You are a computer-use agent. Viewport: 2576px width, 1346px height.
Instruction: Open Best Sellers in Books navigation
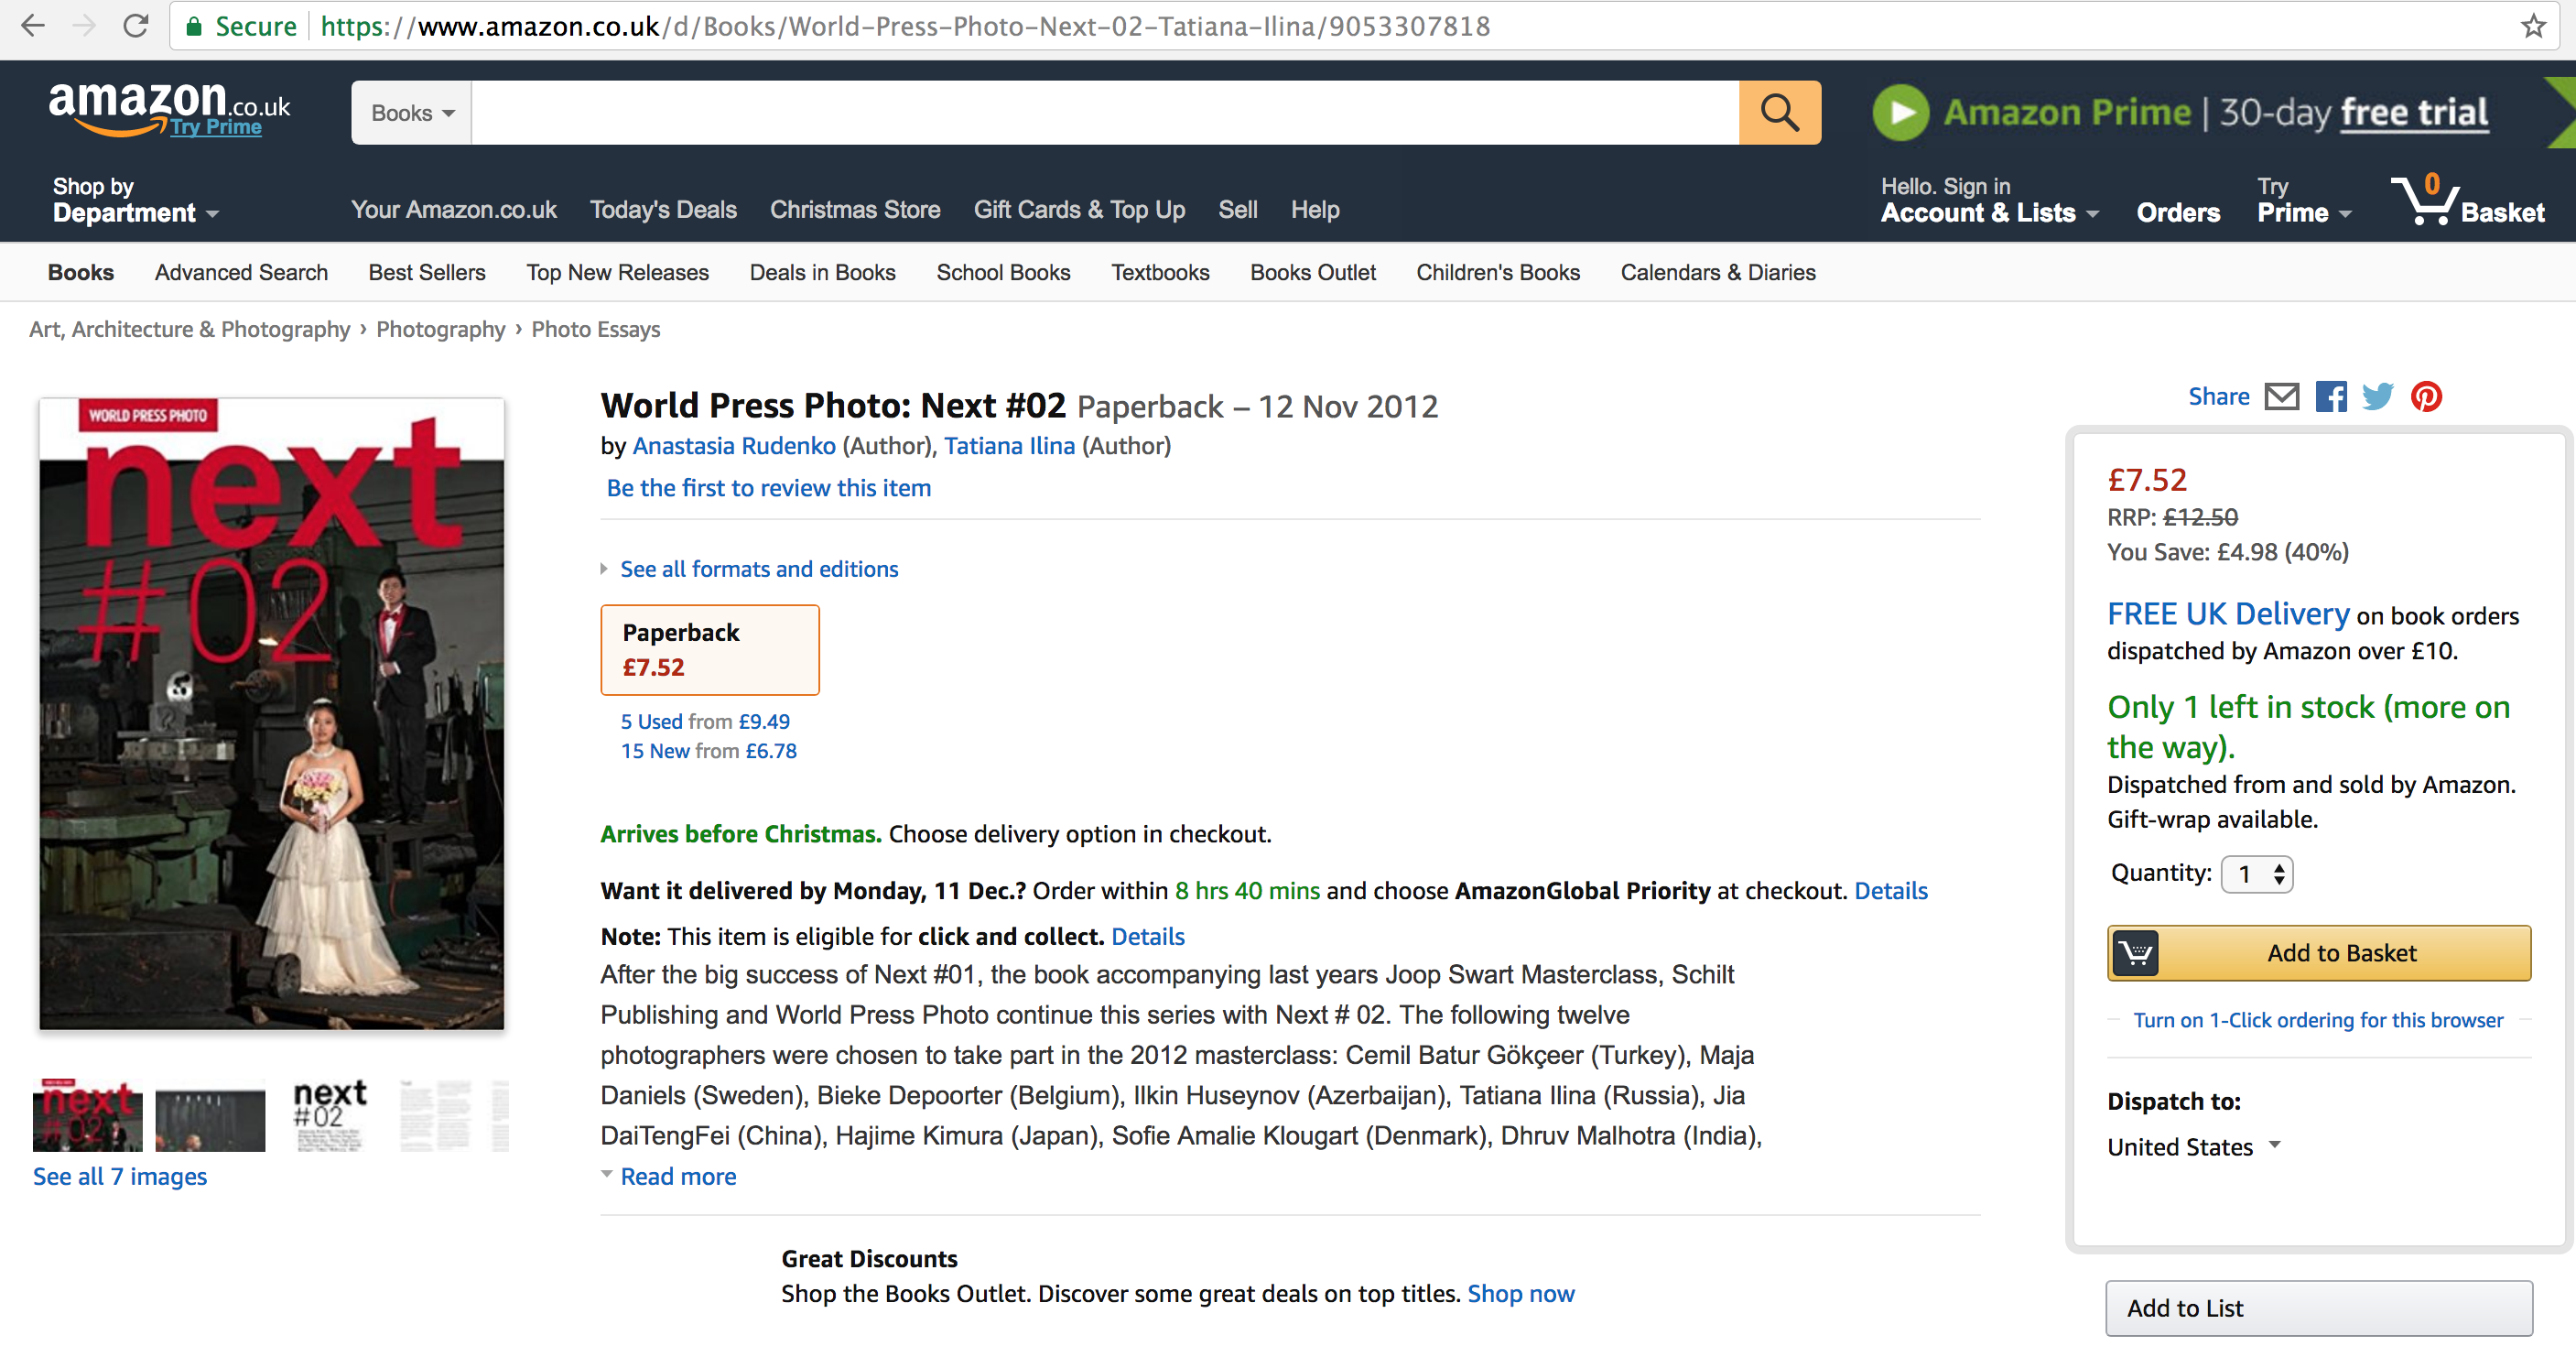(x=427, y=273)
